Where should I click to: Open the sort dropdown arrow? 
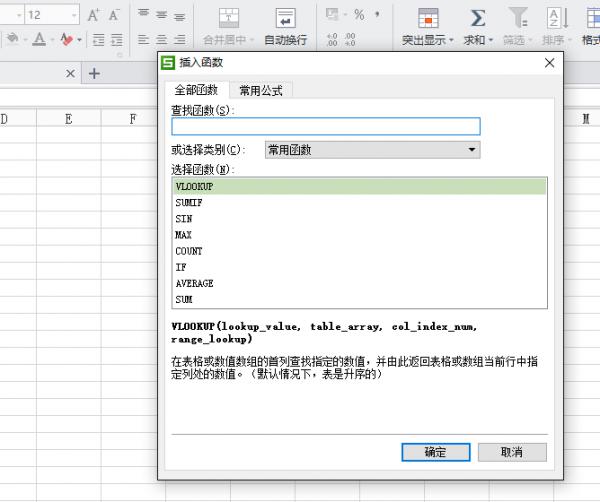click(x=570, y=40)
